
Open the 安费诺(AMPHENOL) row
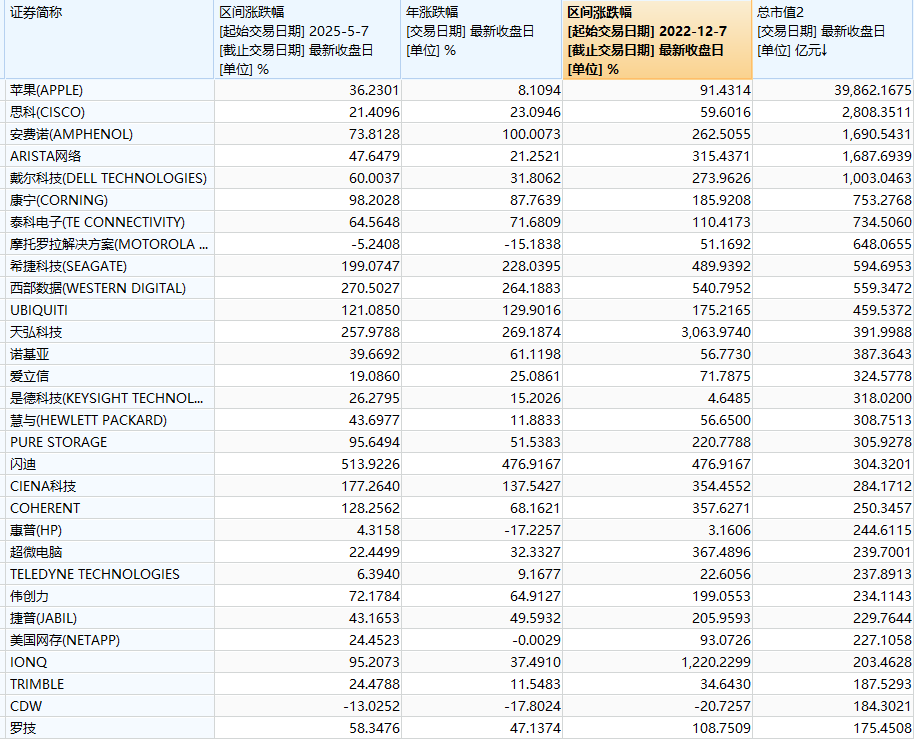pyautogui.click(x=71, y=134)
